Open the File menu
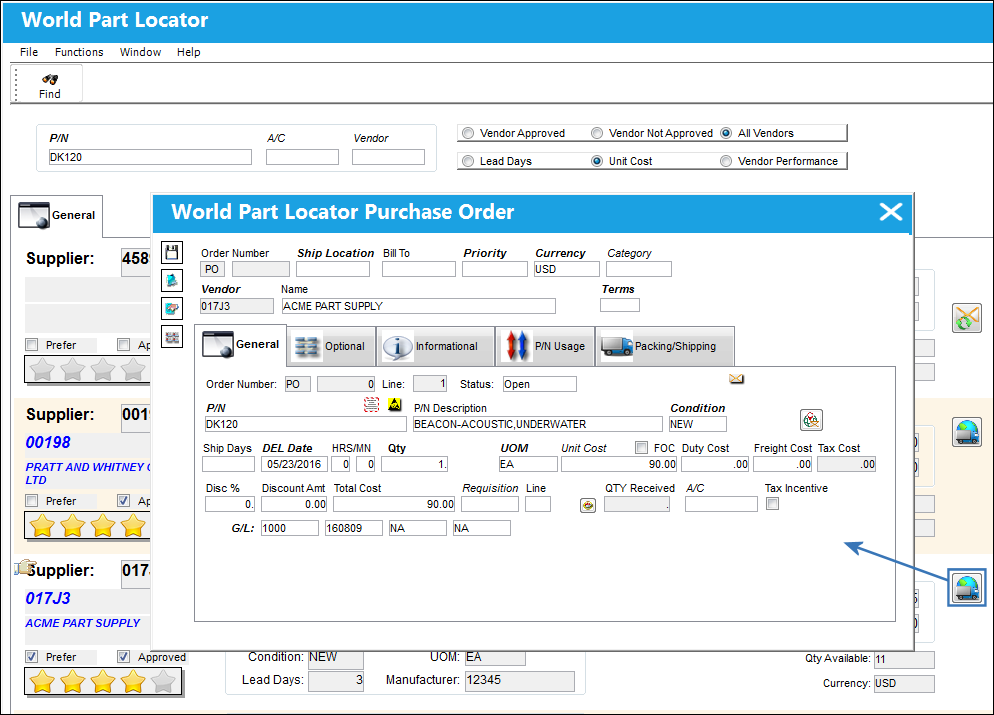Viewport: 994px width, 715px height. click(29, 52)
